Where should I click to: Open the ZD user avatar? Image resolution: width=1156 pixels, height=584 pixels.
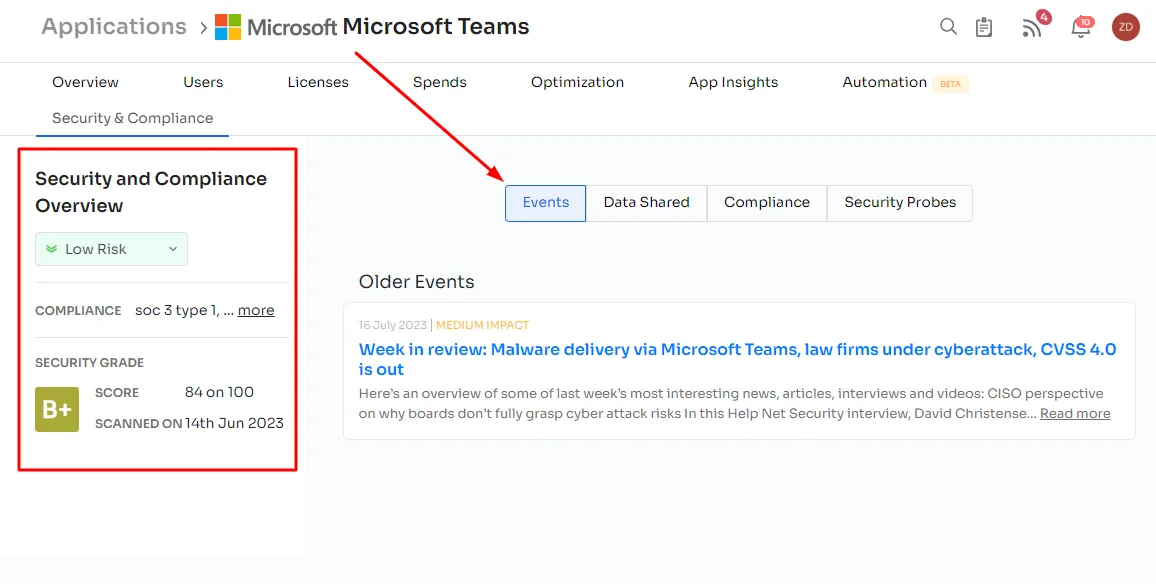coord(1126,27)
